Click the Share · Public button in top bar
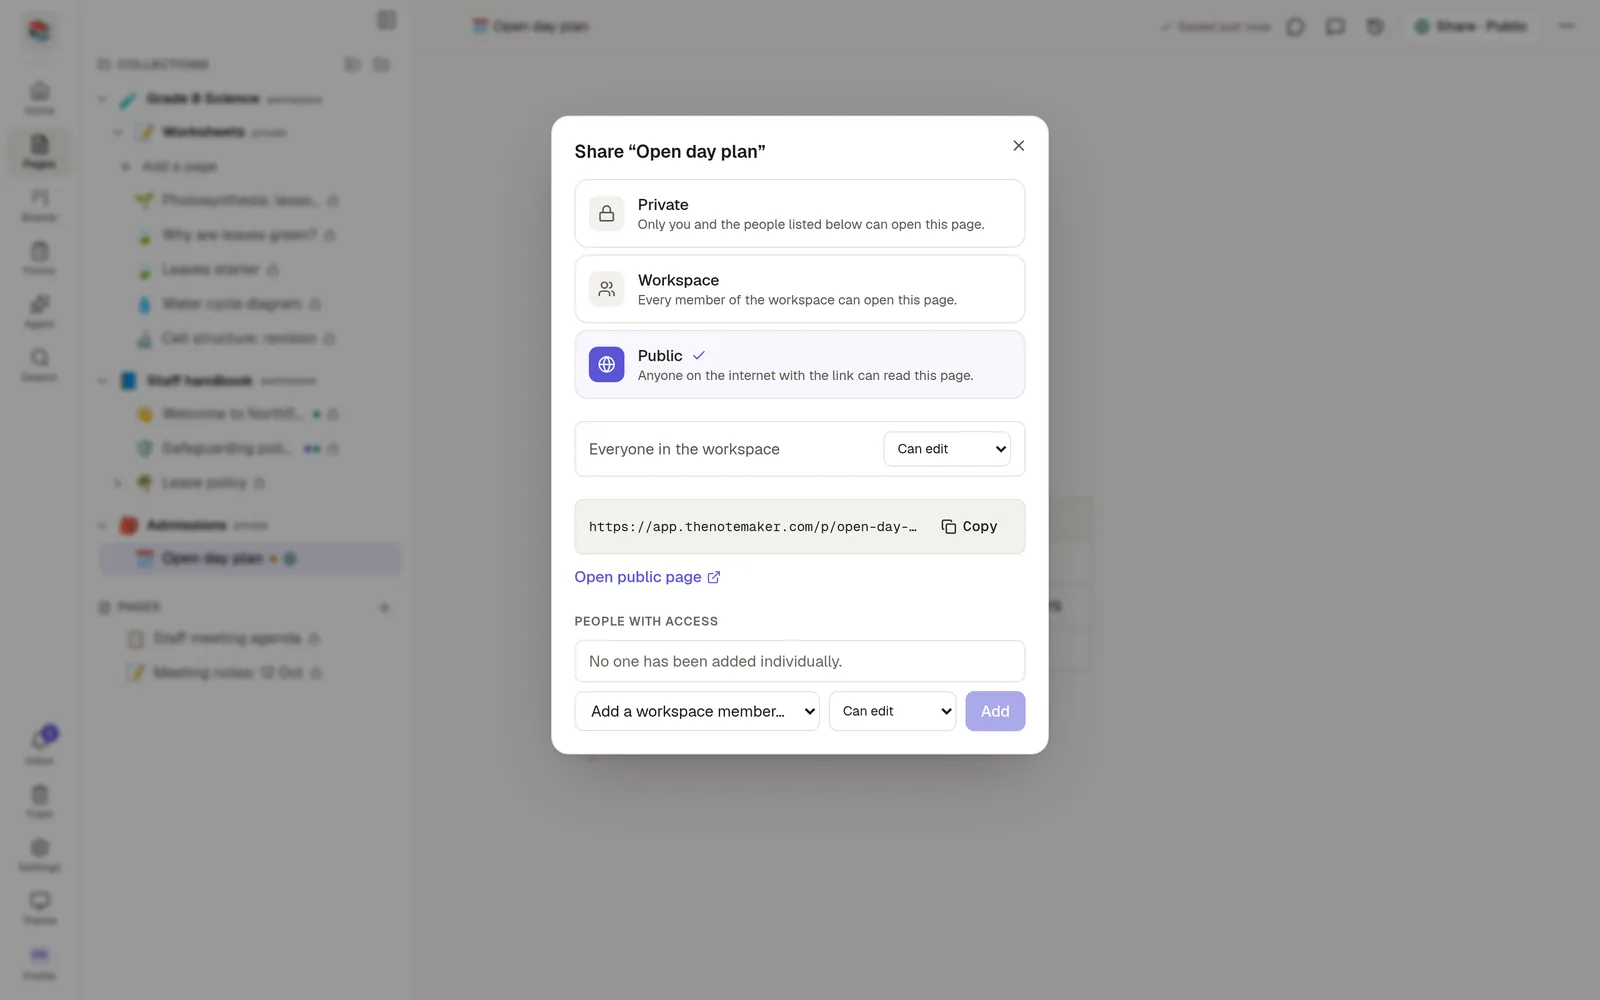Screen dimensions: 1600x1000 pyautogui.click(x=1471, y=26)
